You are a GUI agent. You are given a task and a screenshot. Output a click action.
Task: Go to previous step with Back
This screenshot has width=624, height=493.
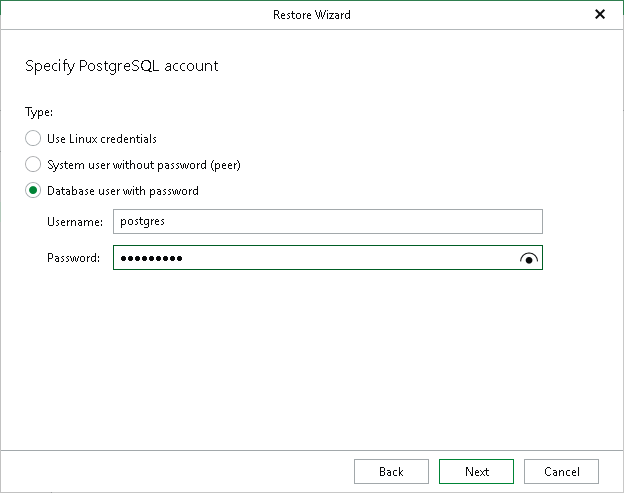(391, 472)
